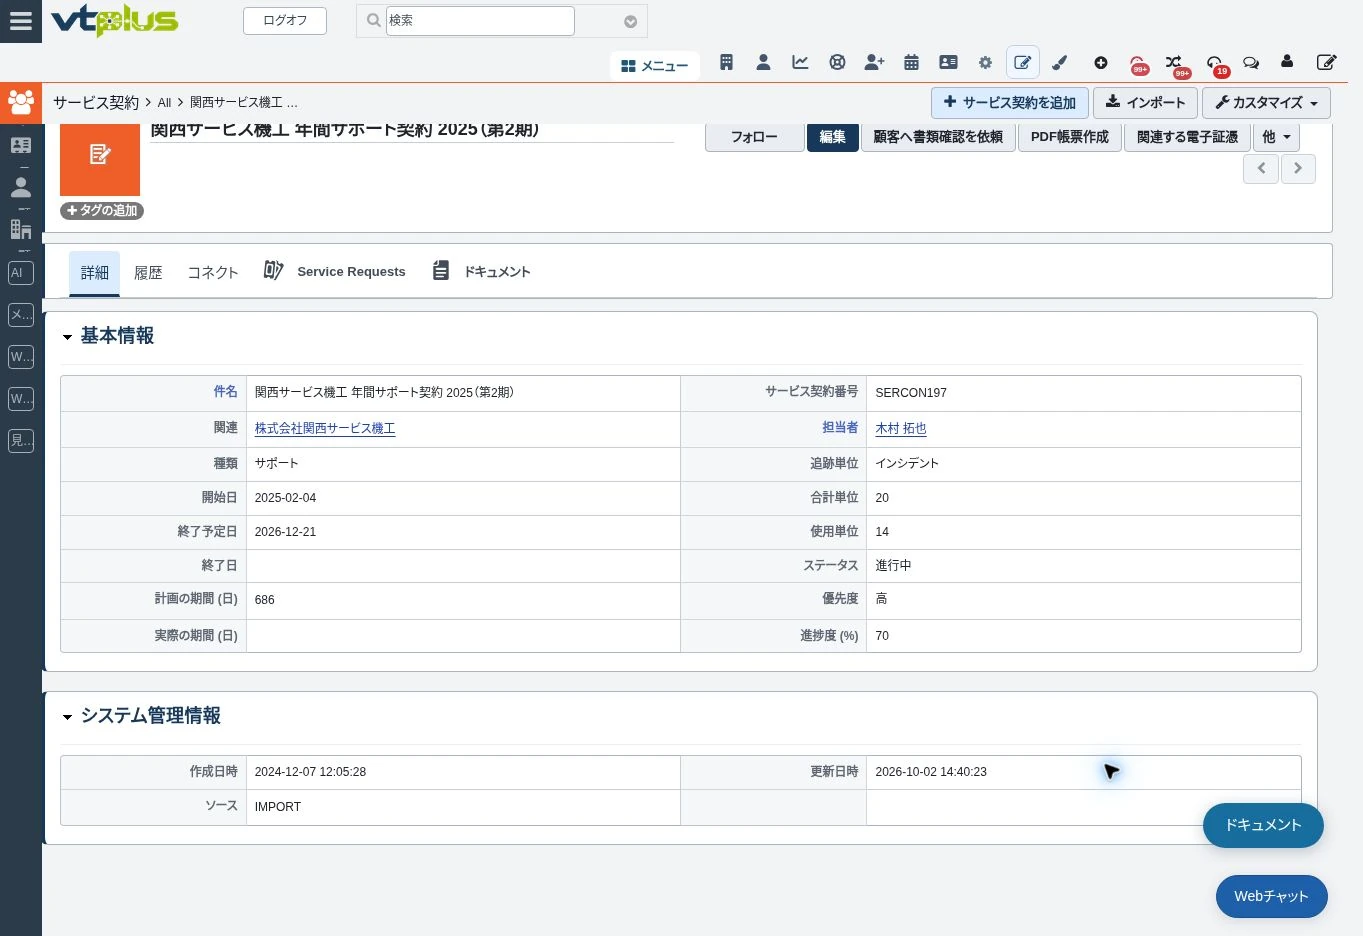1363x936 pixels.
Task: Open the lifebuoy support icon
Action: tap(837, 63)
